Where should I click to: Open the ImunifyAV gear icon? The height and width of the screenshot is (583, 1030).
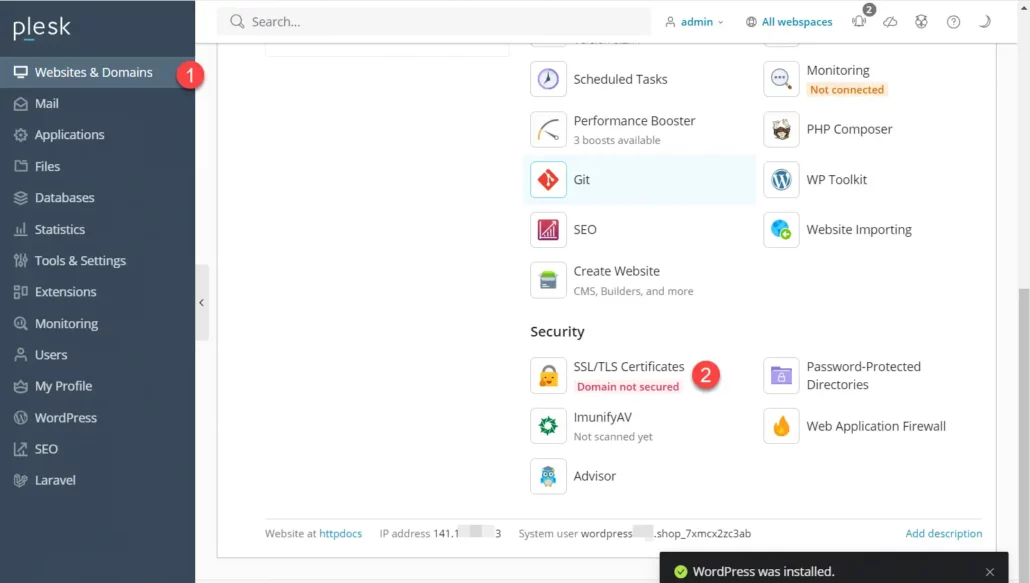click(x=548, y=425)
